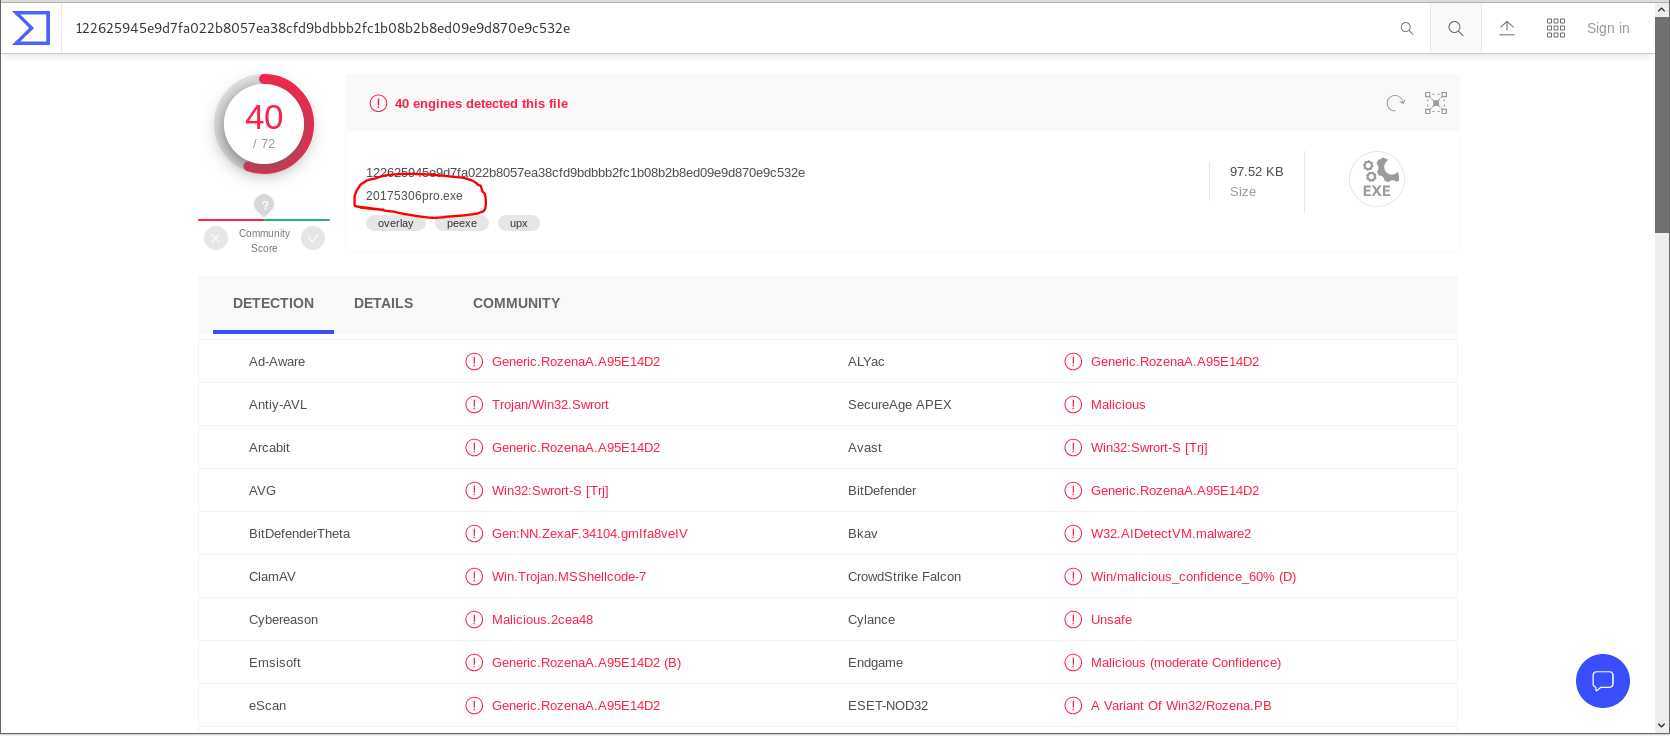The image size is (1670, 736).
Task: Click the VirusTotal logo icon
Action: click(x=31, y=28)
